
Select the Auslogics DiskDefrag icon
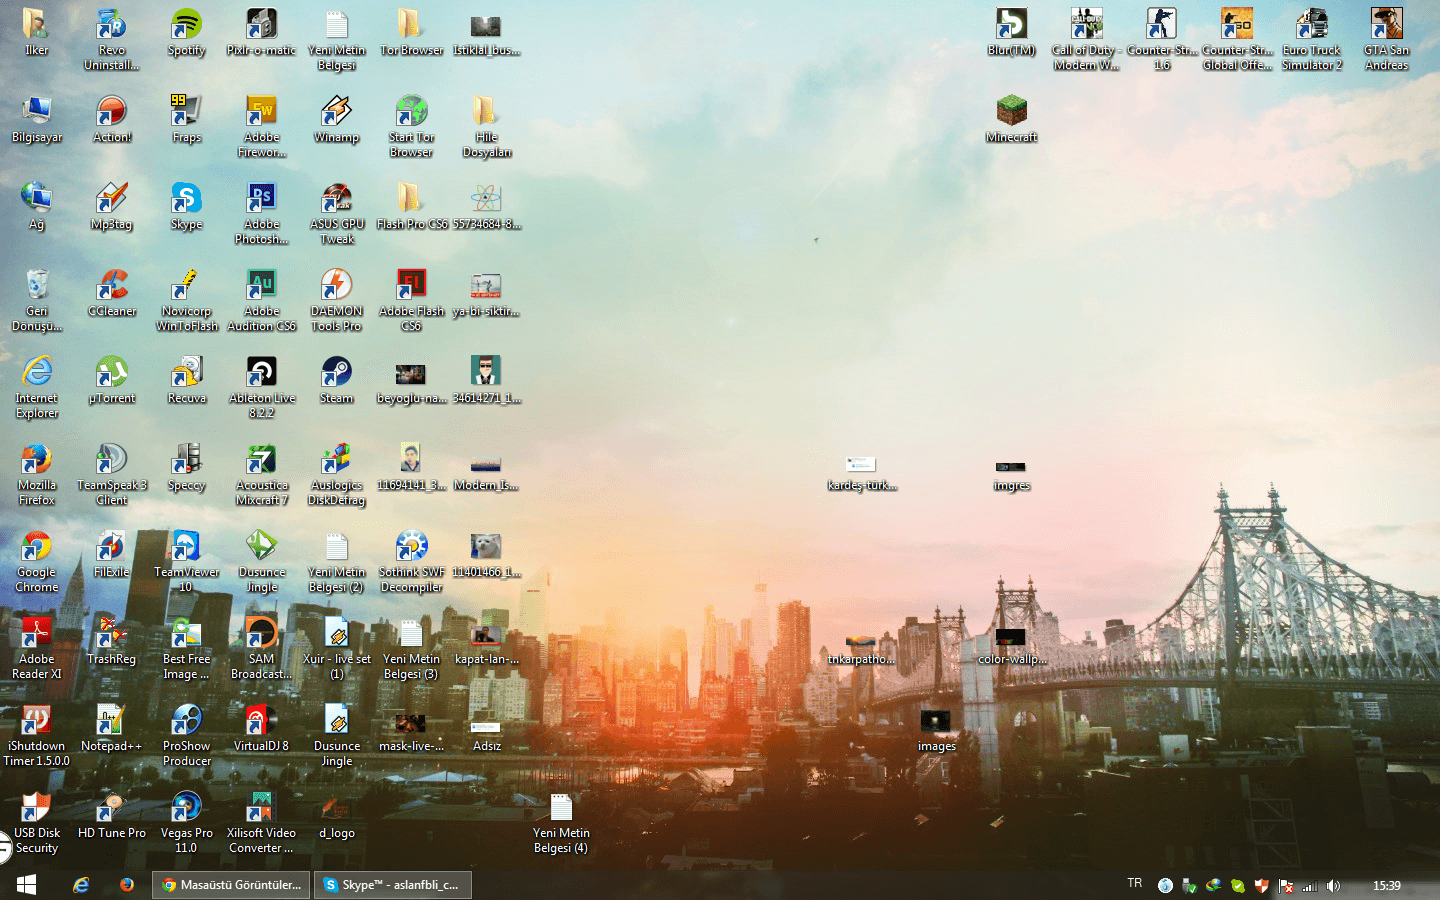coord(336,475)
